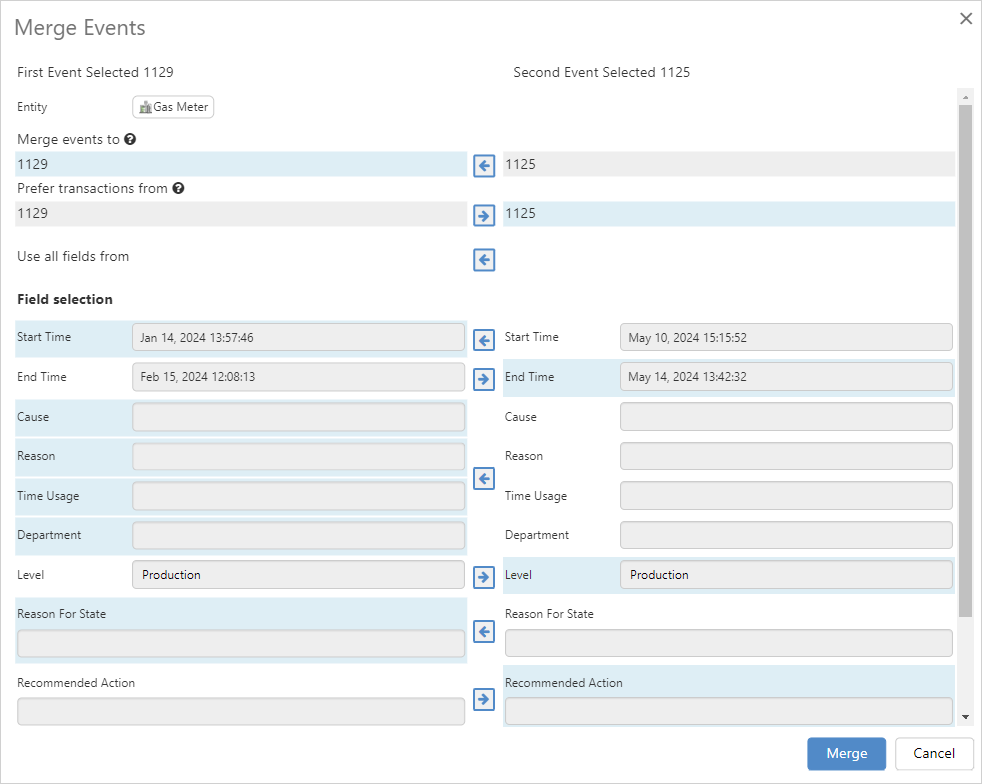Click the arrow icon for Prefer transactions from
The width and height of the screenshot is (982, 784).
484,215
